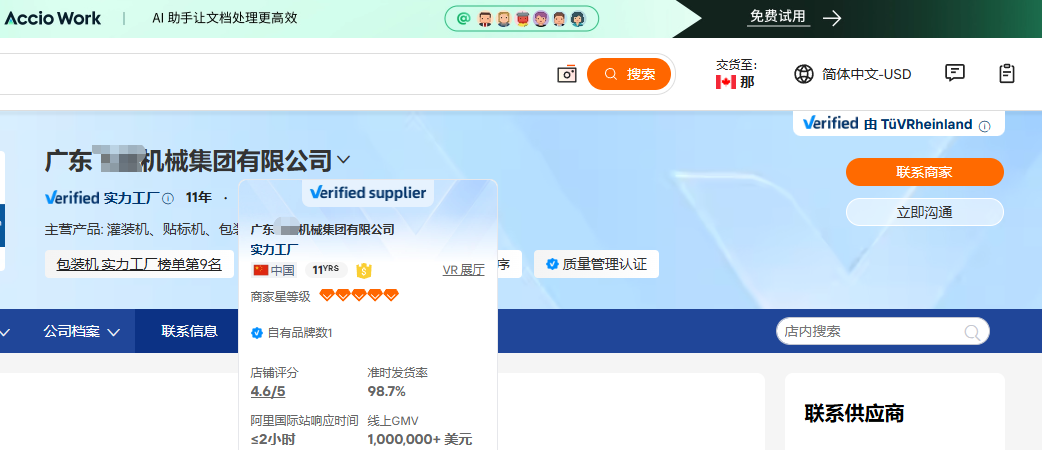This screenshot has height=450, width=1042.
Task: Click the 4.6/5 store rating link
Action: 268,392
